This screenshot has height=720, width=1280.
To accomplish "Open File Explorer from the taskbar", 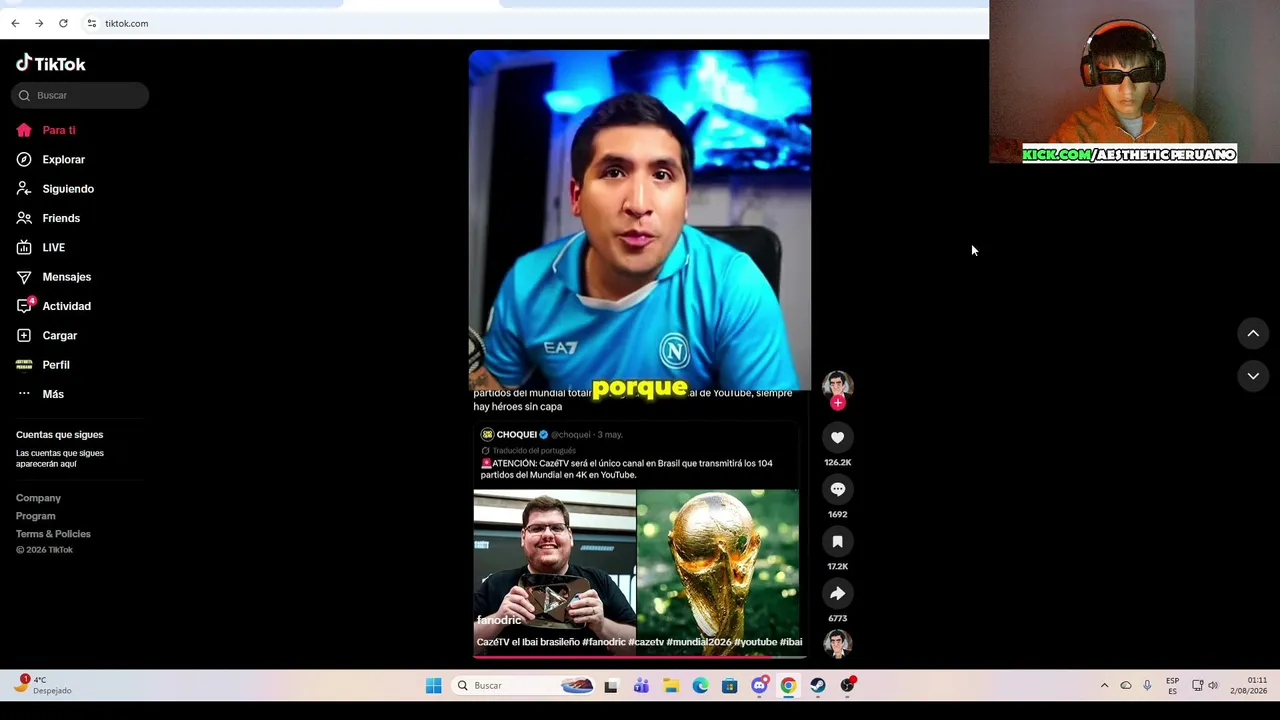I will [671, 686].
